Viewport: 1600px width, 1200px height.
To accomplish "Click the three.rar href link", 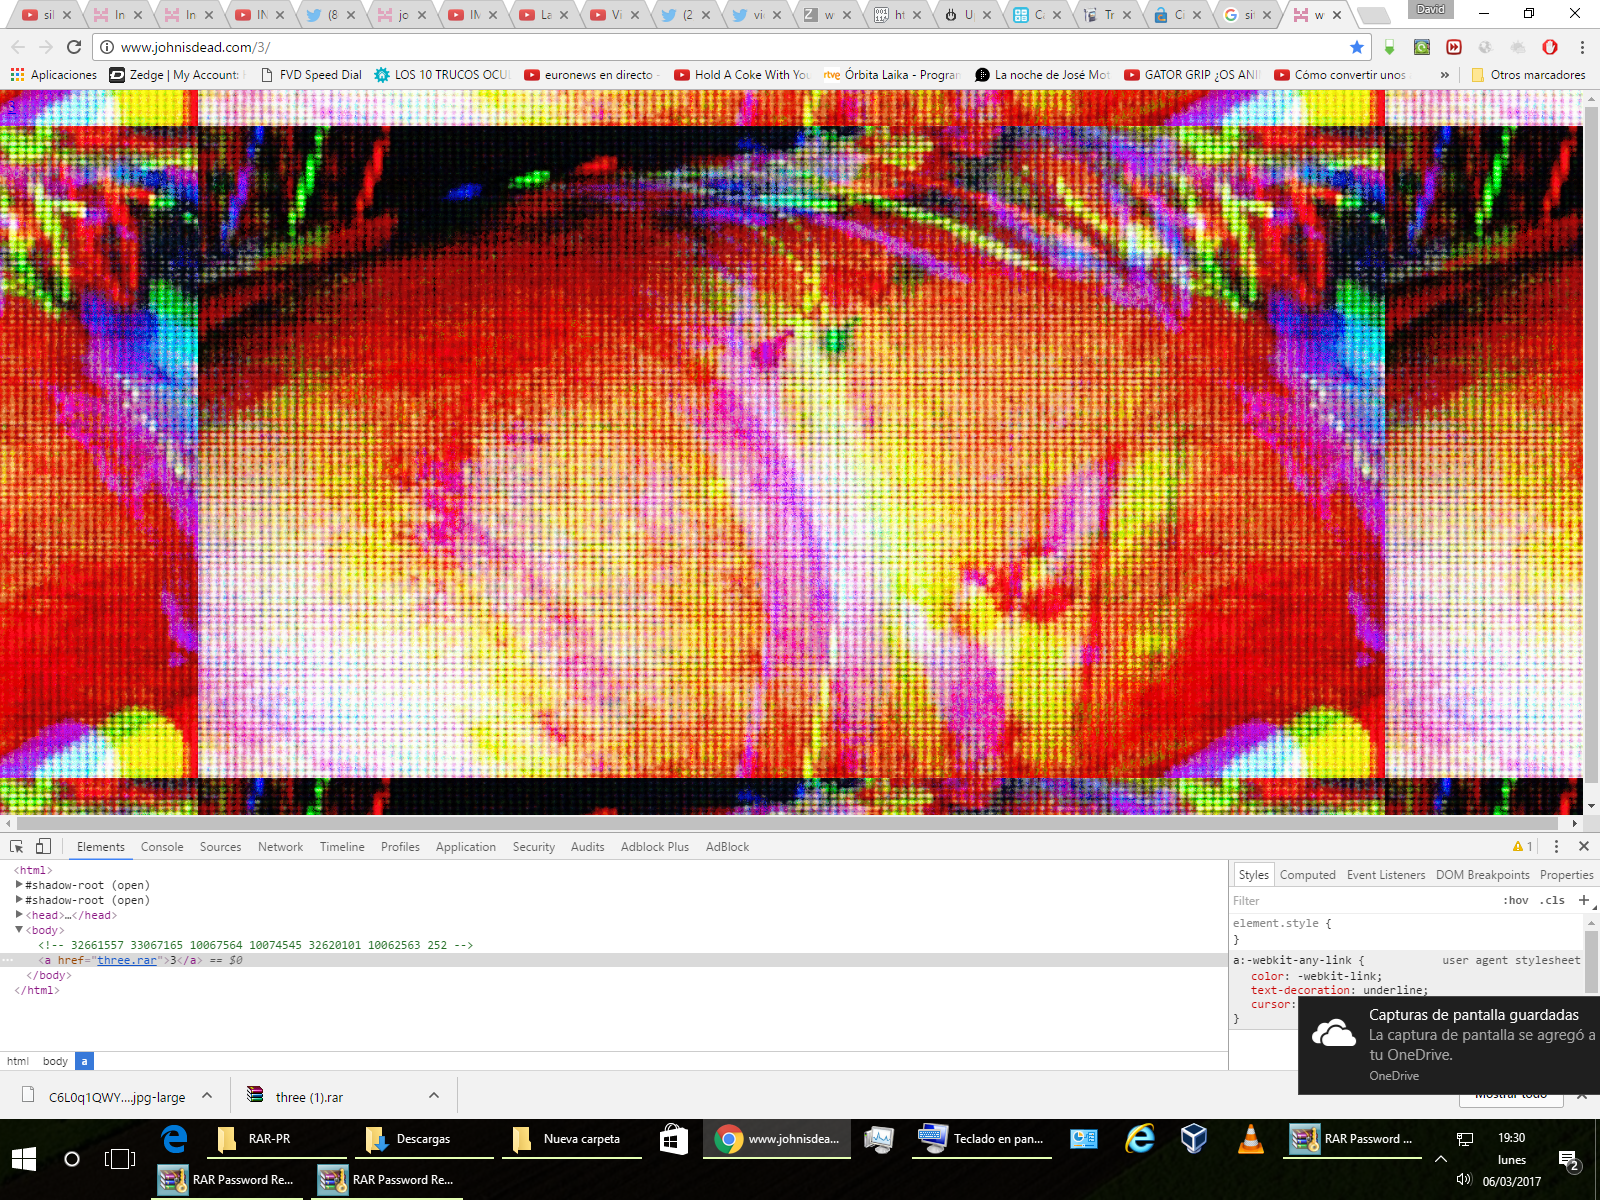I will click(x=127, y=960).
